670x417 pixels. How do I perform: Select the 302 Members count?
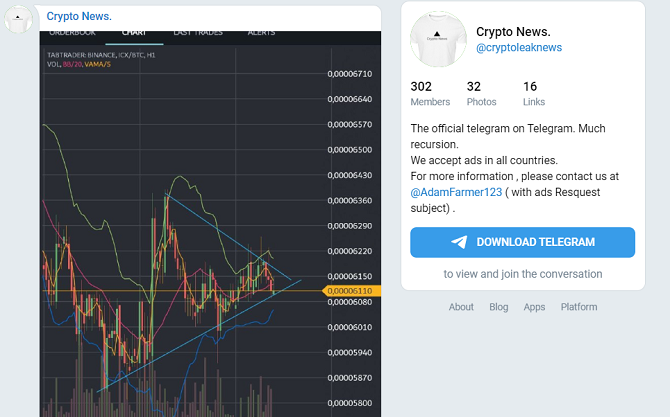click(430, 94)
